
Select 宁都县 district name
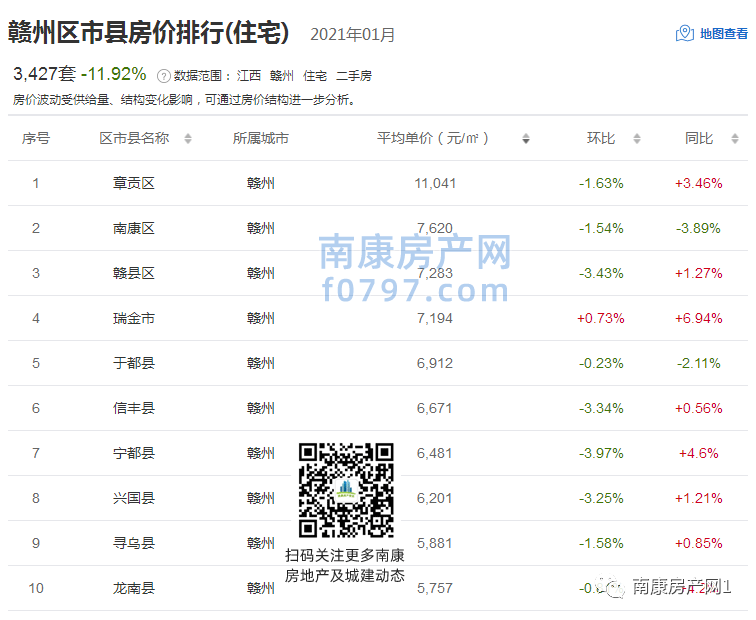click(x=134, y=453)
